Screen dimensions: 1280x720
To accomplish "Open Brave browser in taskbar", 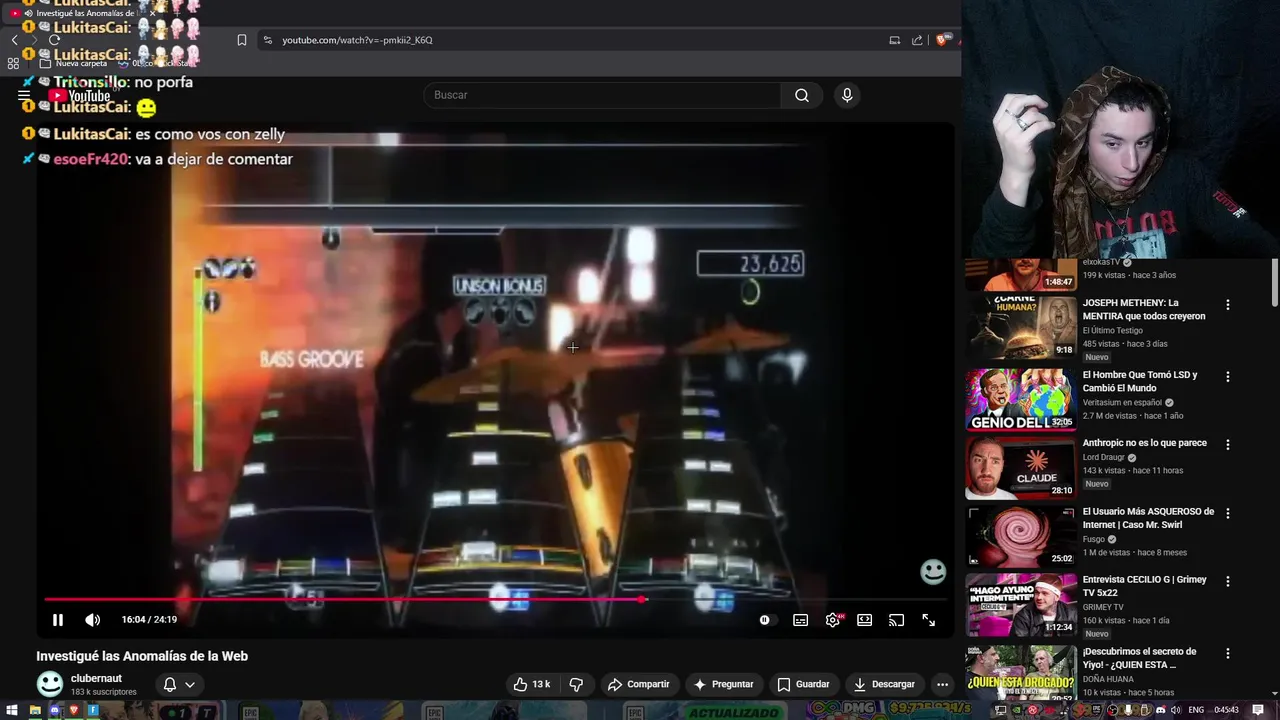I will coord(74,711).
